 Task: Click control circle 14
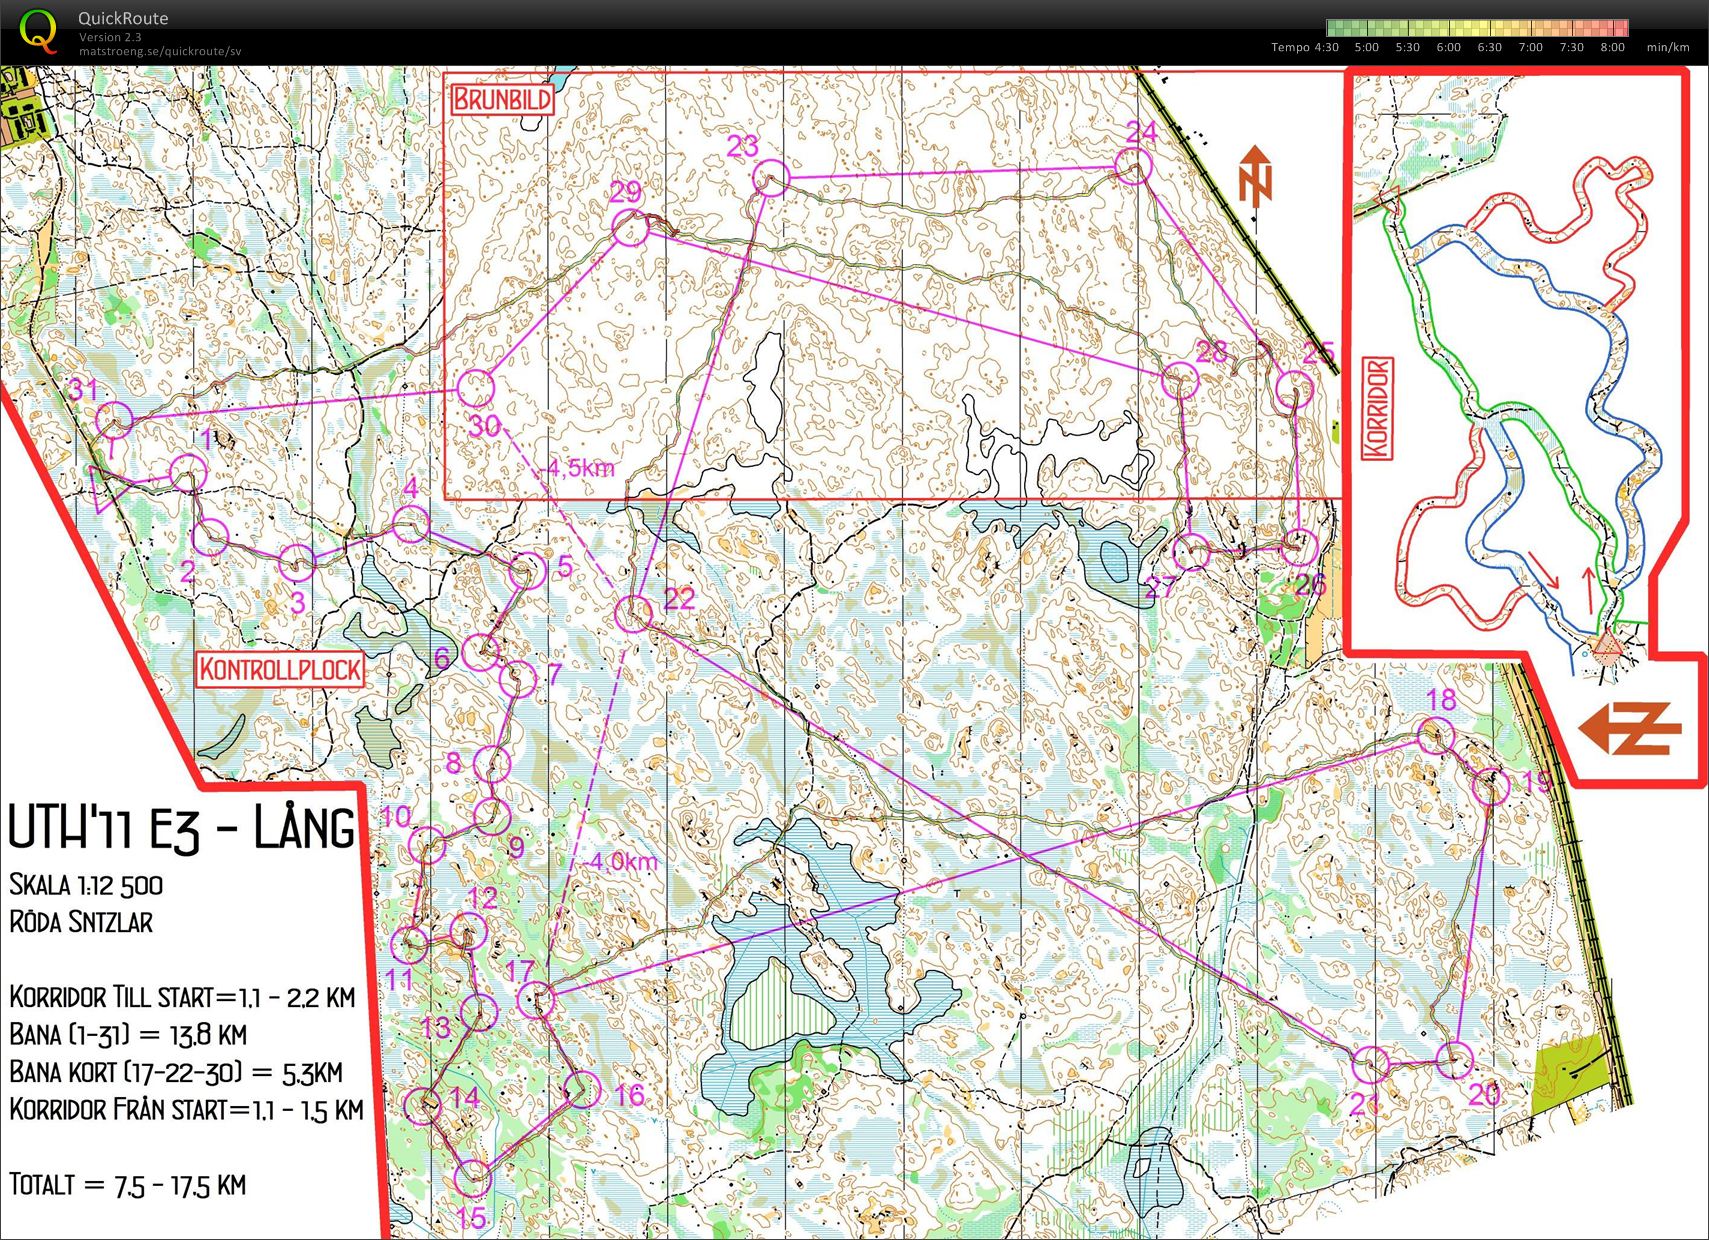pyautogui.click(x=423, y=1106)
